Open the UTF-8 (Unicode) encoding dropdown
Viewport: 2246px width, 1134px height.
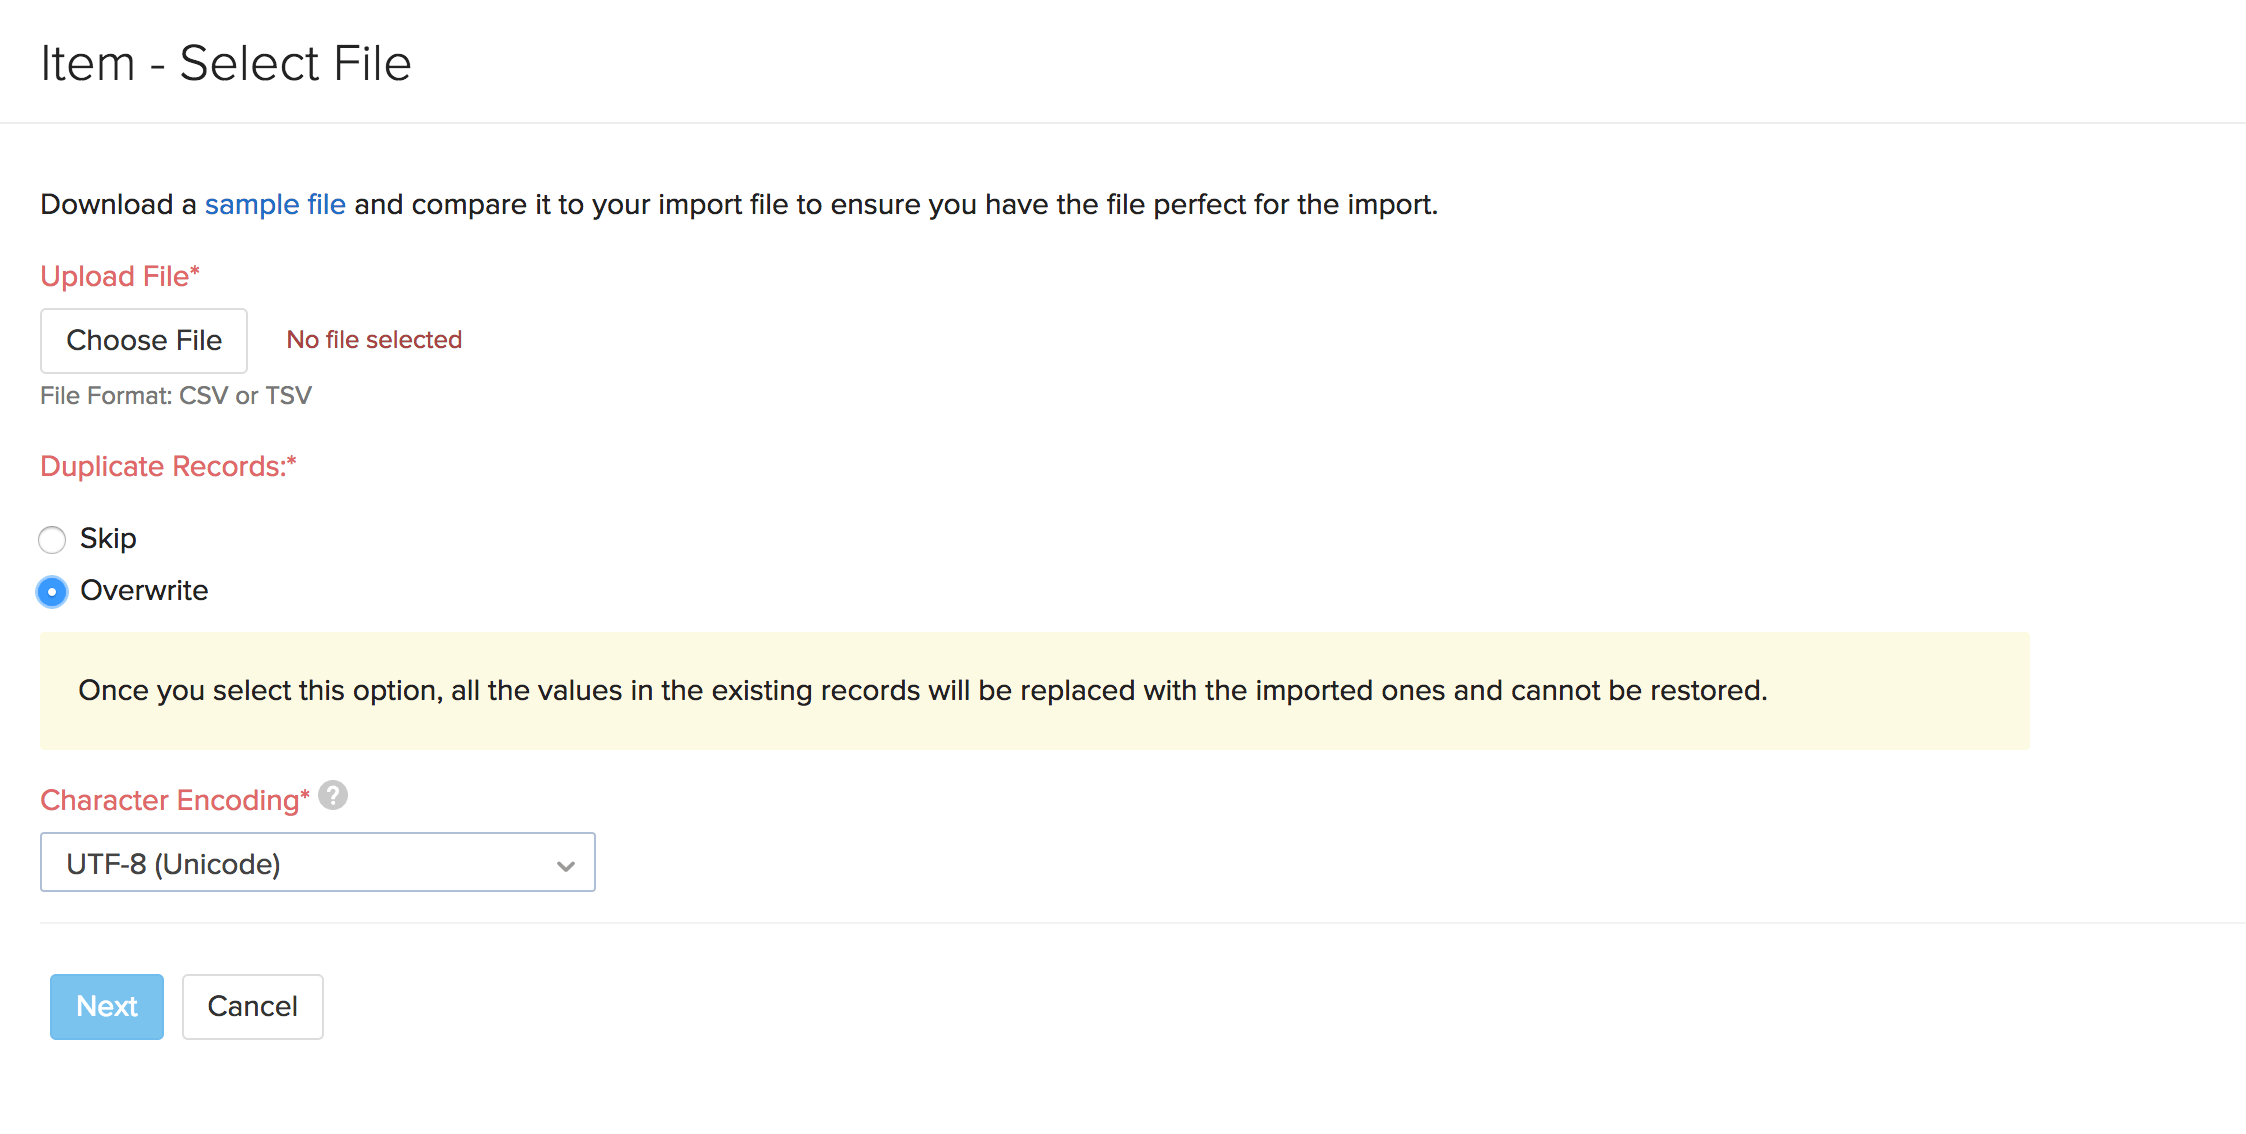[x=317, y=862]
